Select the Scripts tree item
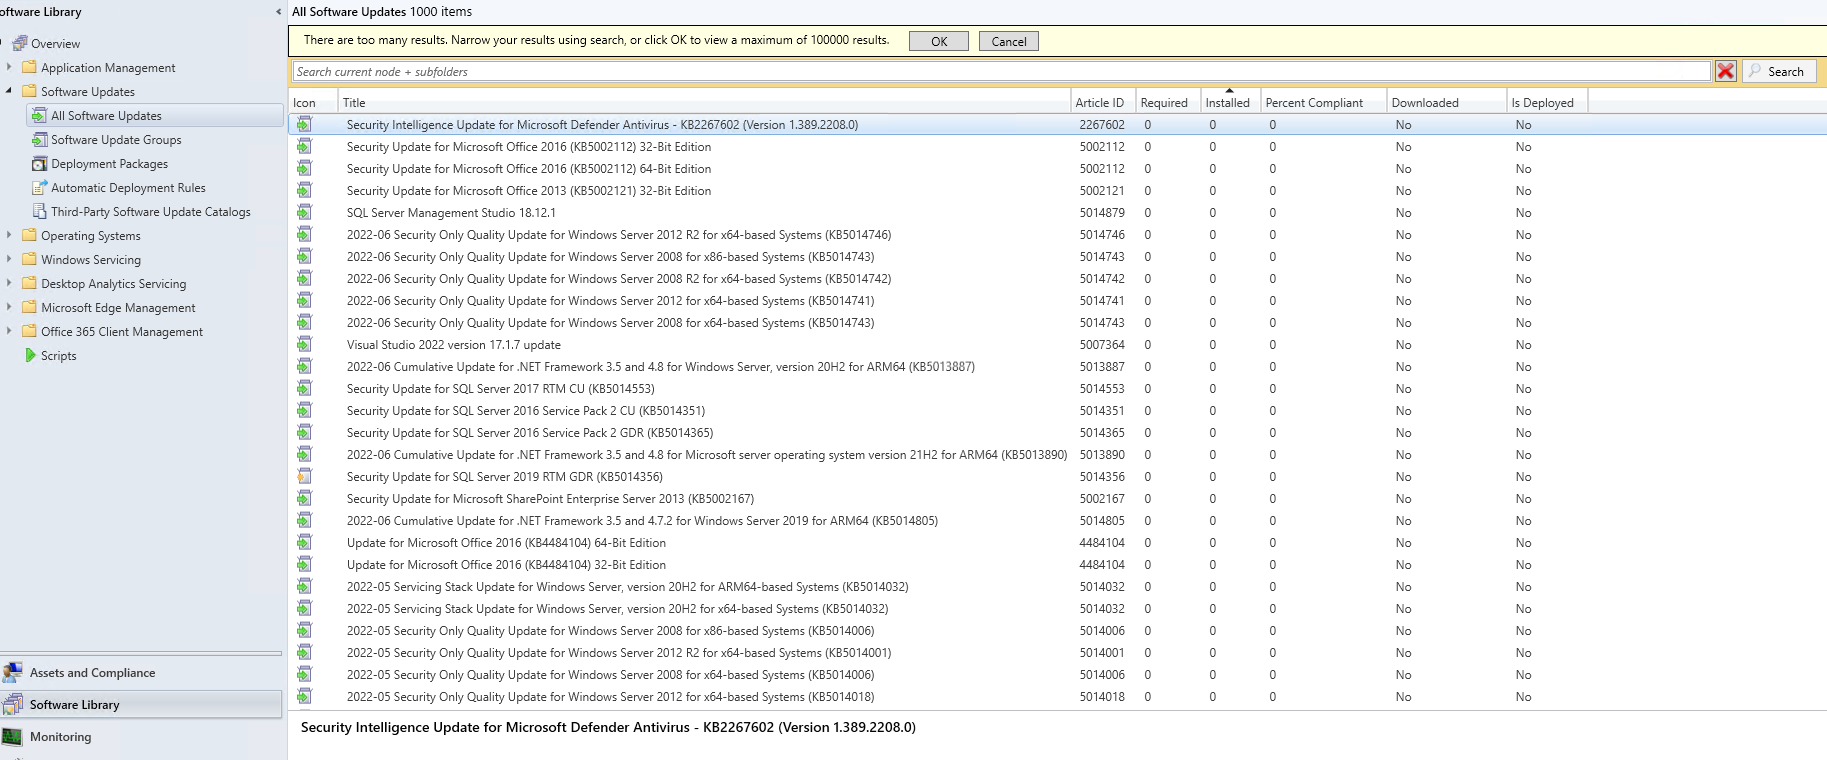Viewport: 1827px width, 760px height. (x=58, y=355)
